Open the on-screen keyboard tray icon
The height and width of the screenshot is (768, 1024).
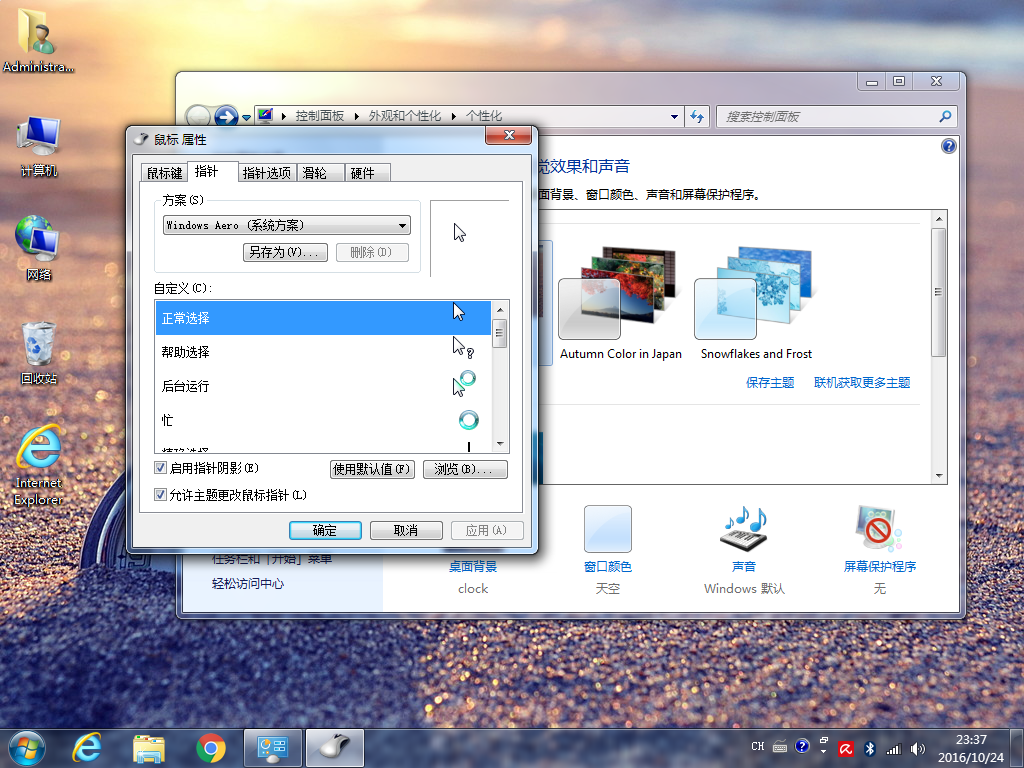tap(780, 746)
